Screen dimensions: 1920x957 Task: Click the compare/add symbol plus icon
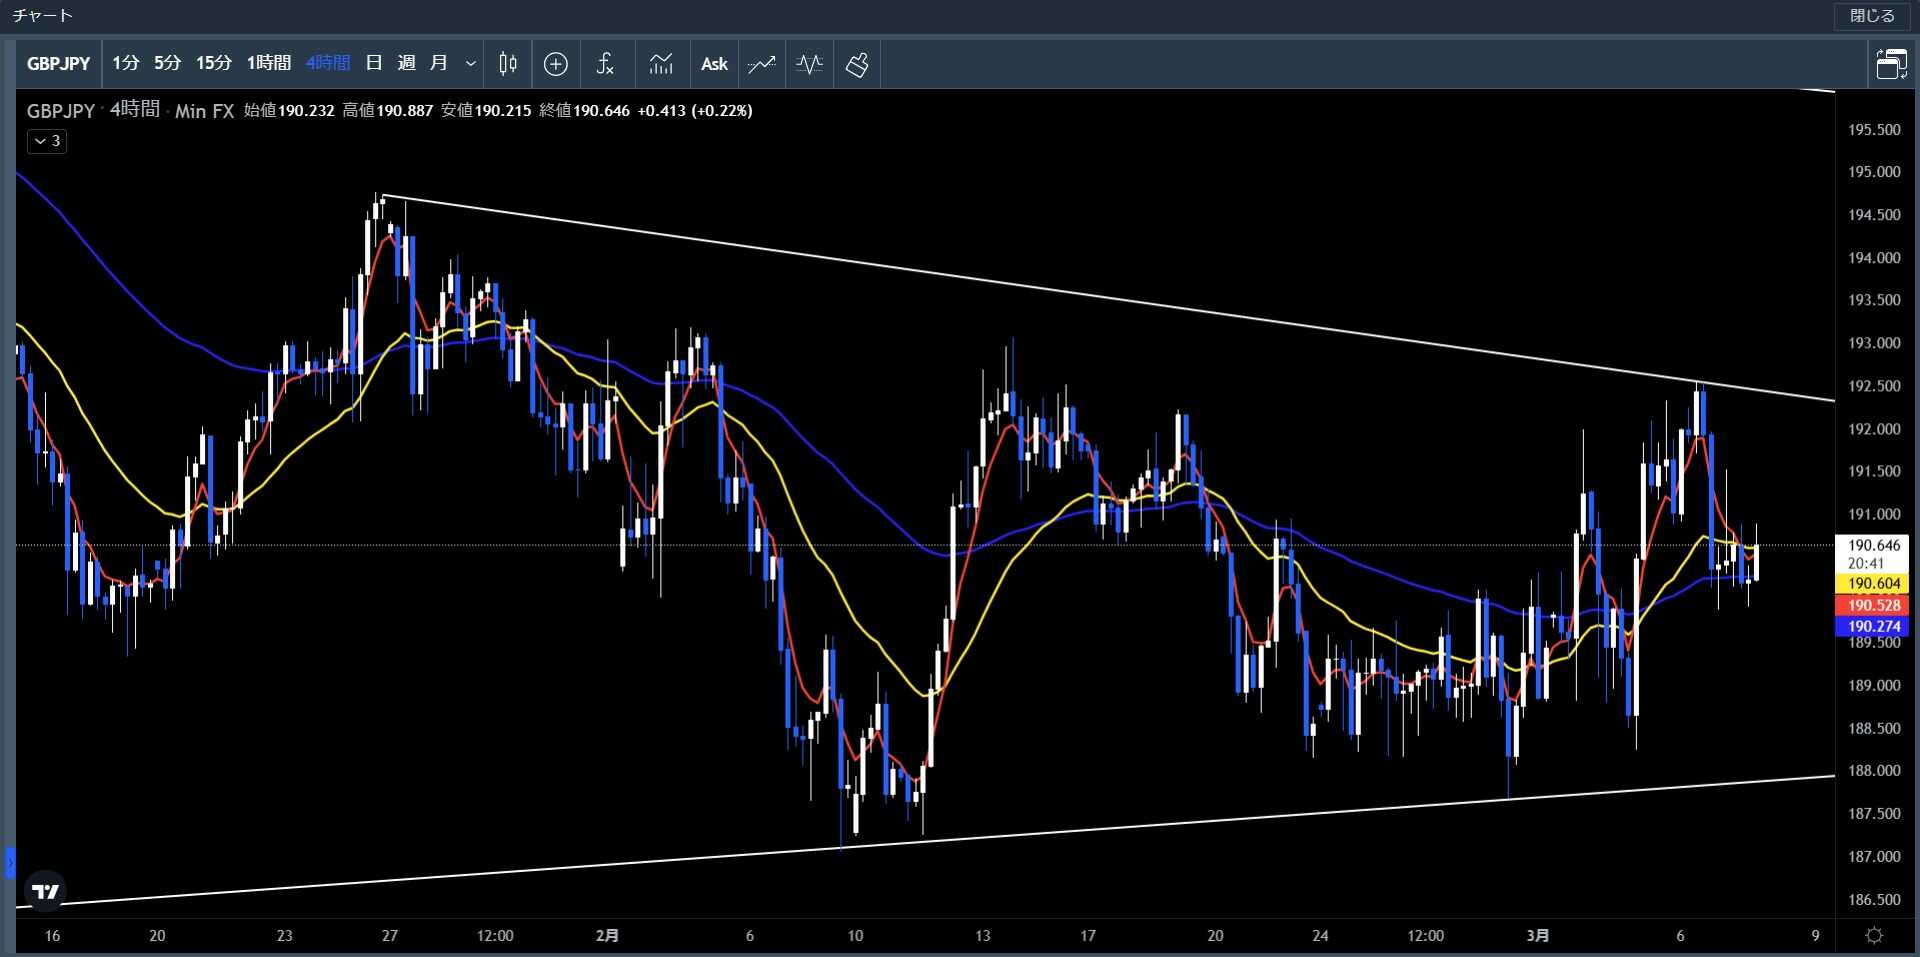click(x=556, y=64)
